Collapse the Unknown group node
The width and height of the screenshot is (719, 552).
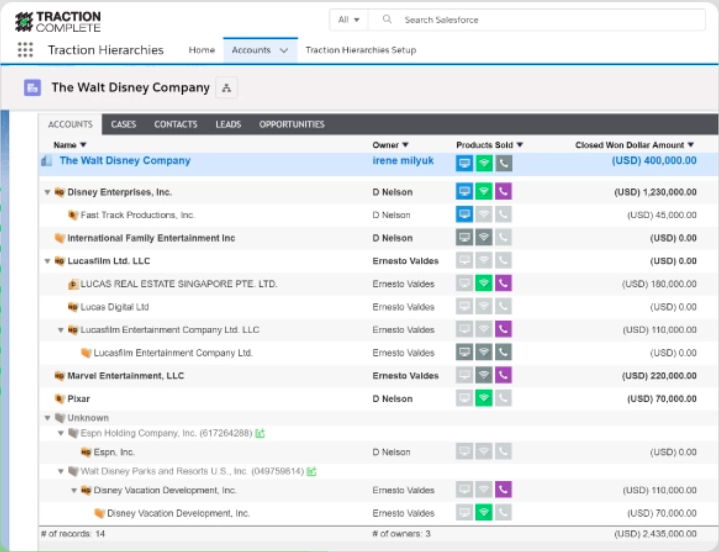(x=47, y=418)
